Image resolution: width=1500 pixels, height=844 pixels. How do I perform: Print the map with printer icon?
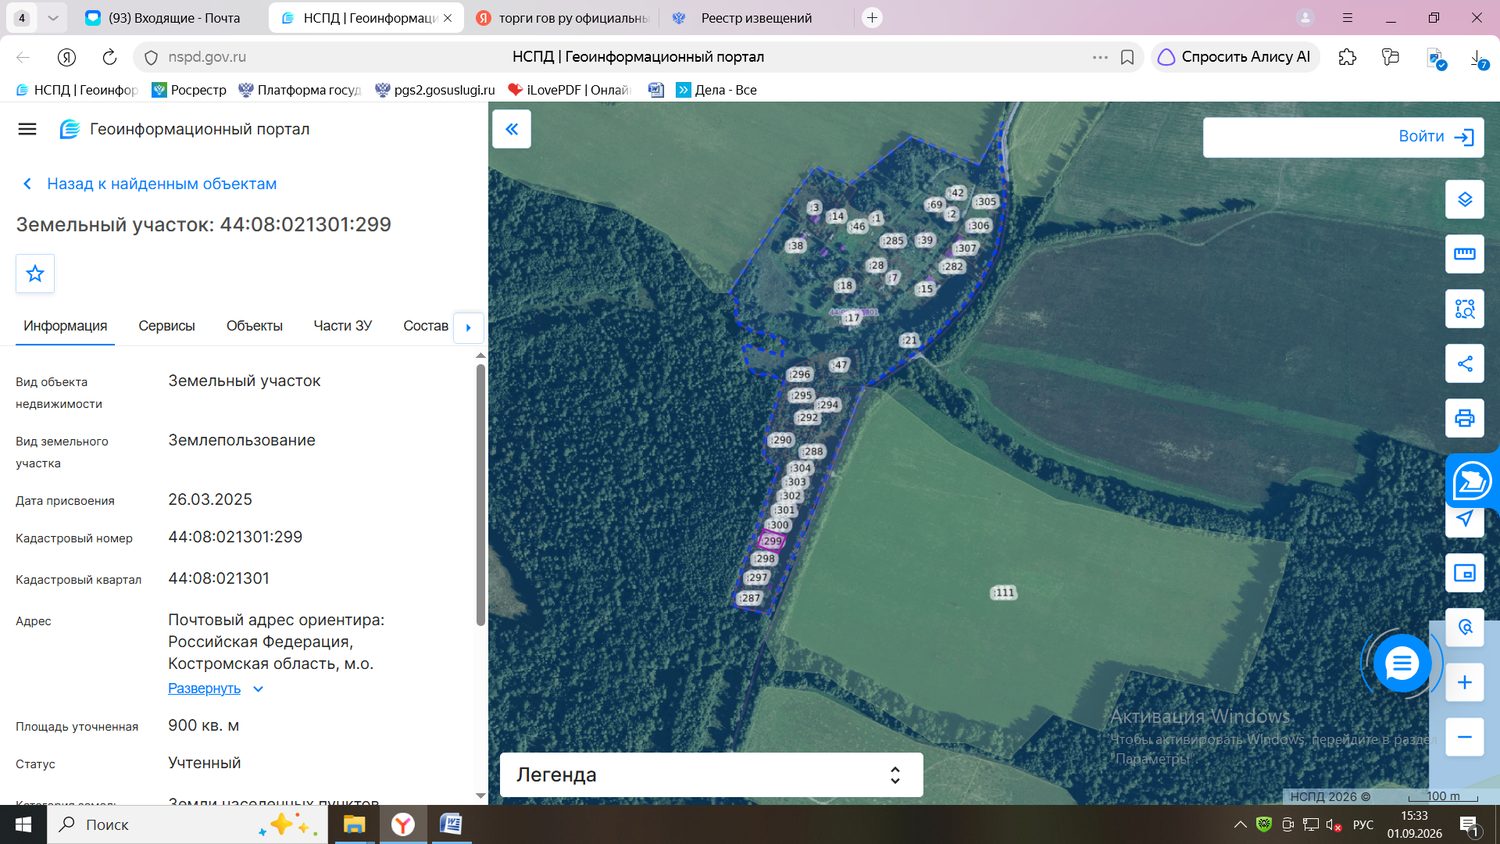click(1464, 418)
